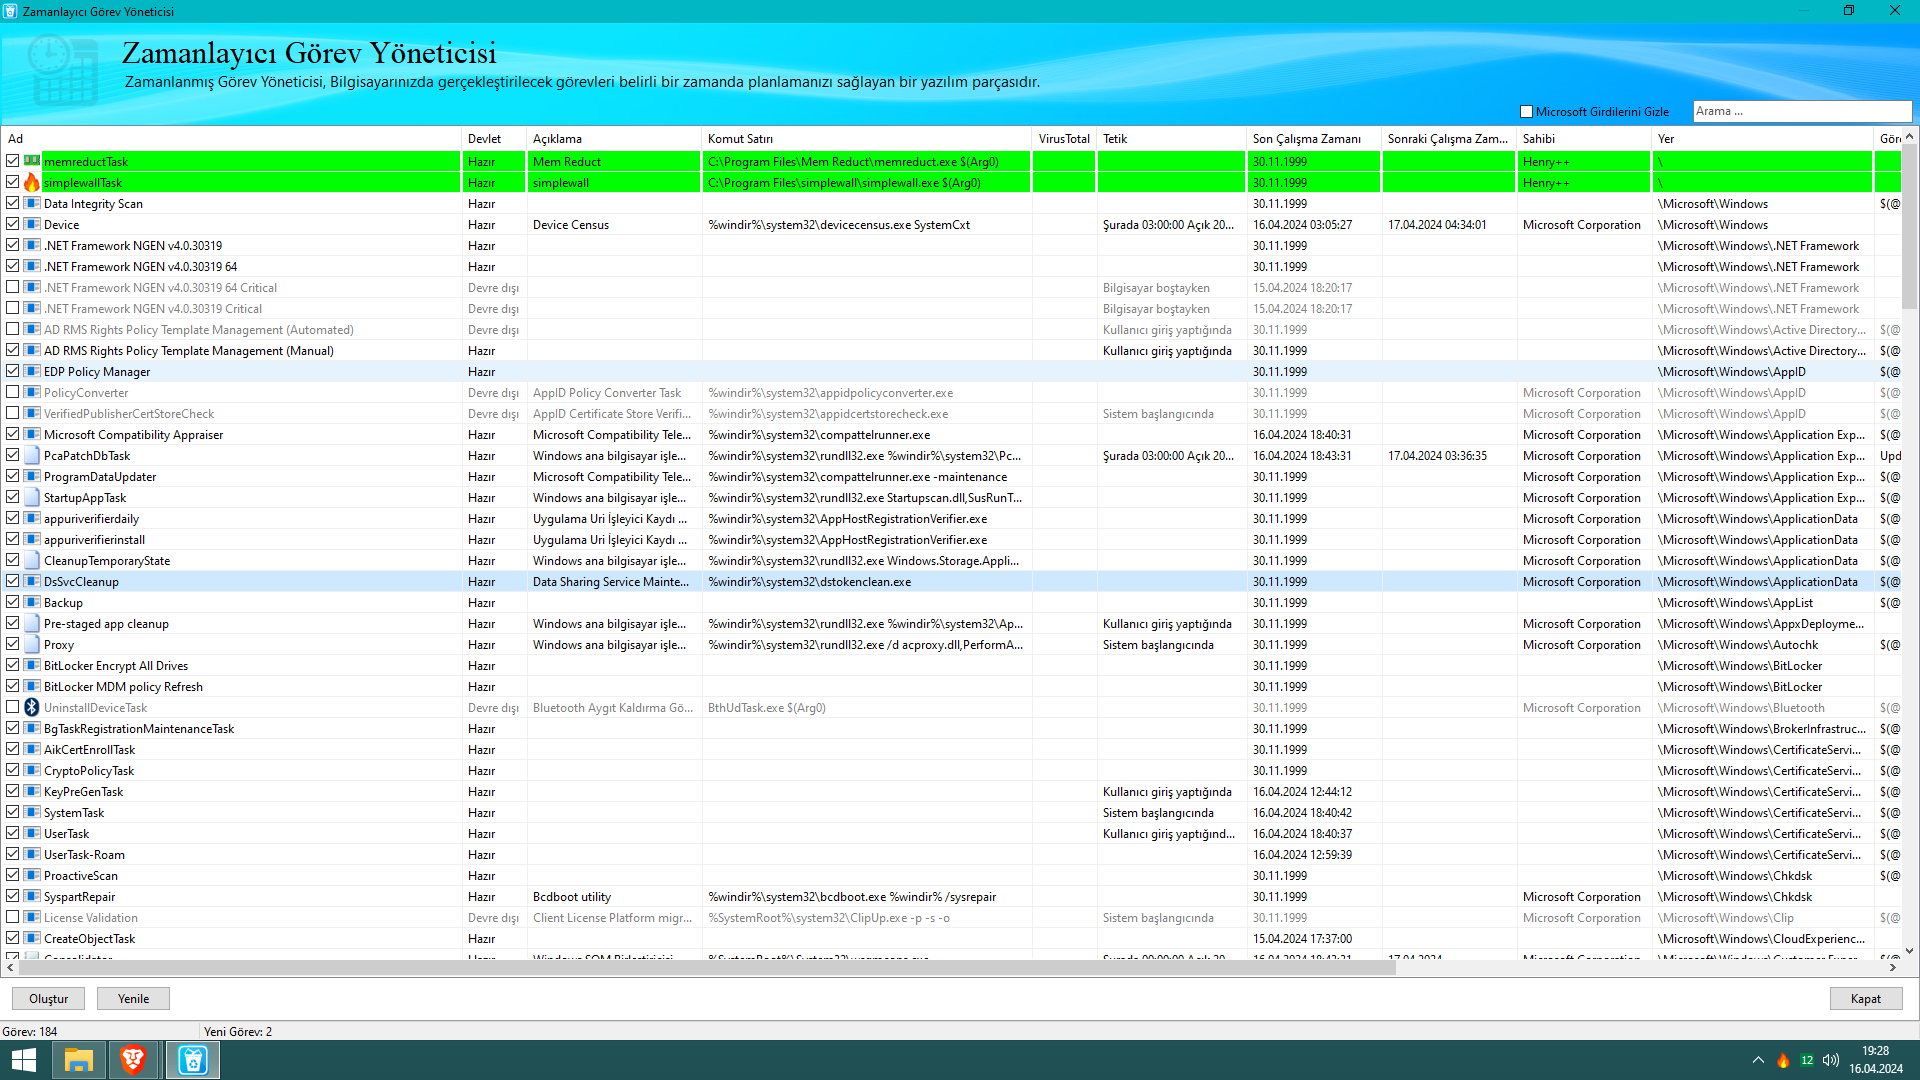The width and height of the screenshot is (1920, 1080).
Task: Click the EDP Policy Manager task icon
Action: (32, 371)
